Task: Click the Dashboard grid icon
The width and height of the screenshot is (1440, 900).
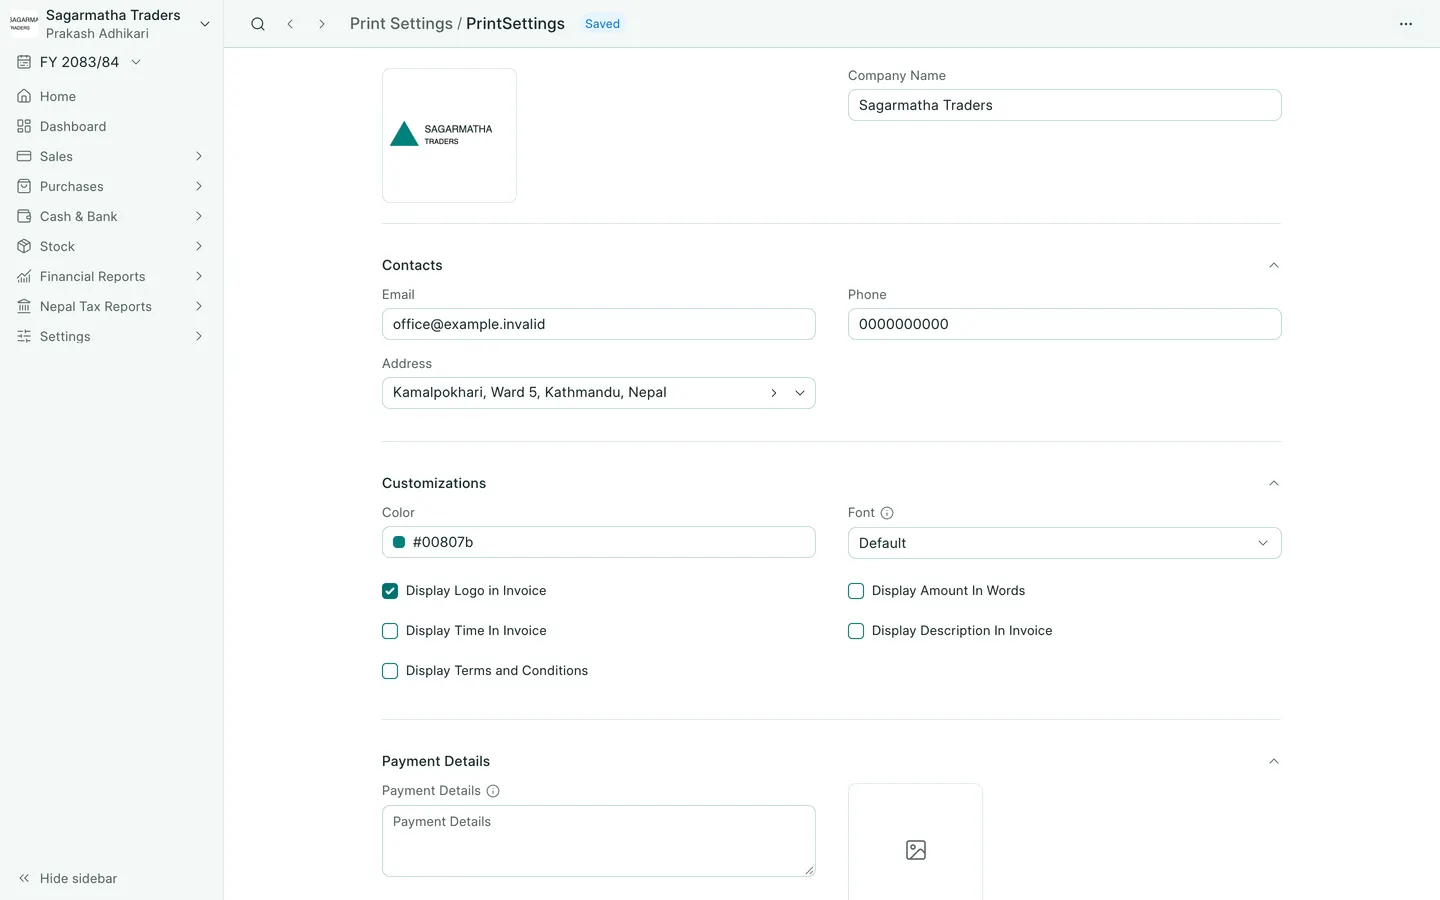Action: (x=24, y=126)
